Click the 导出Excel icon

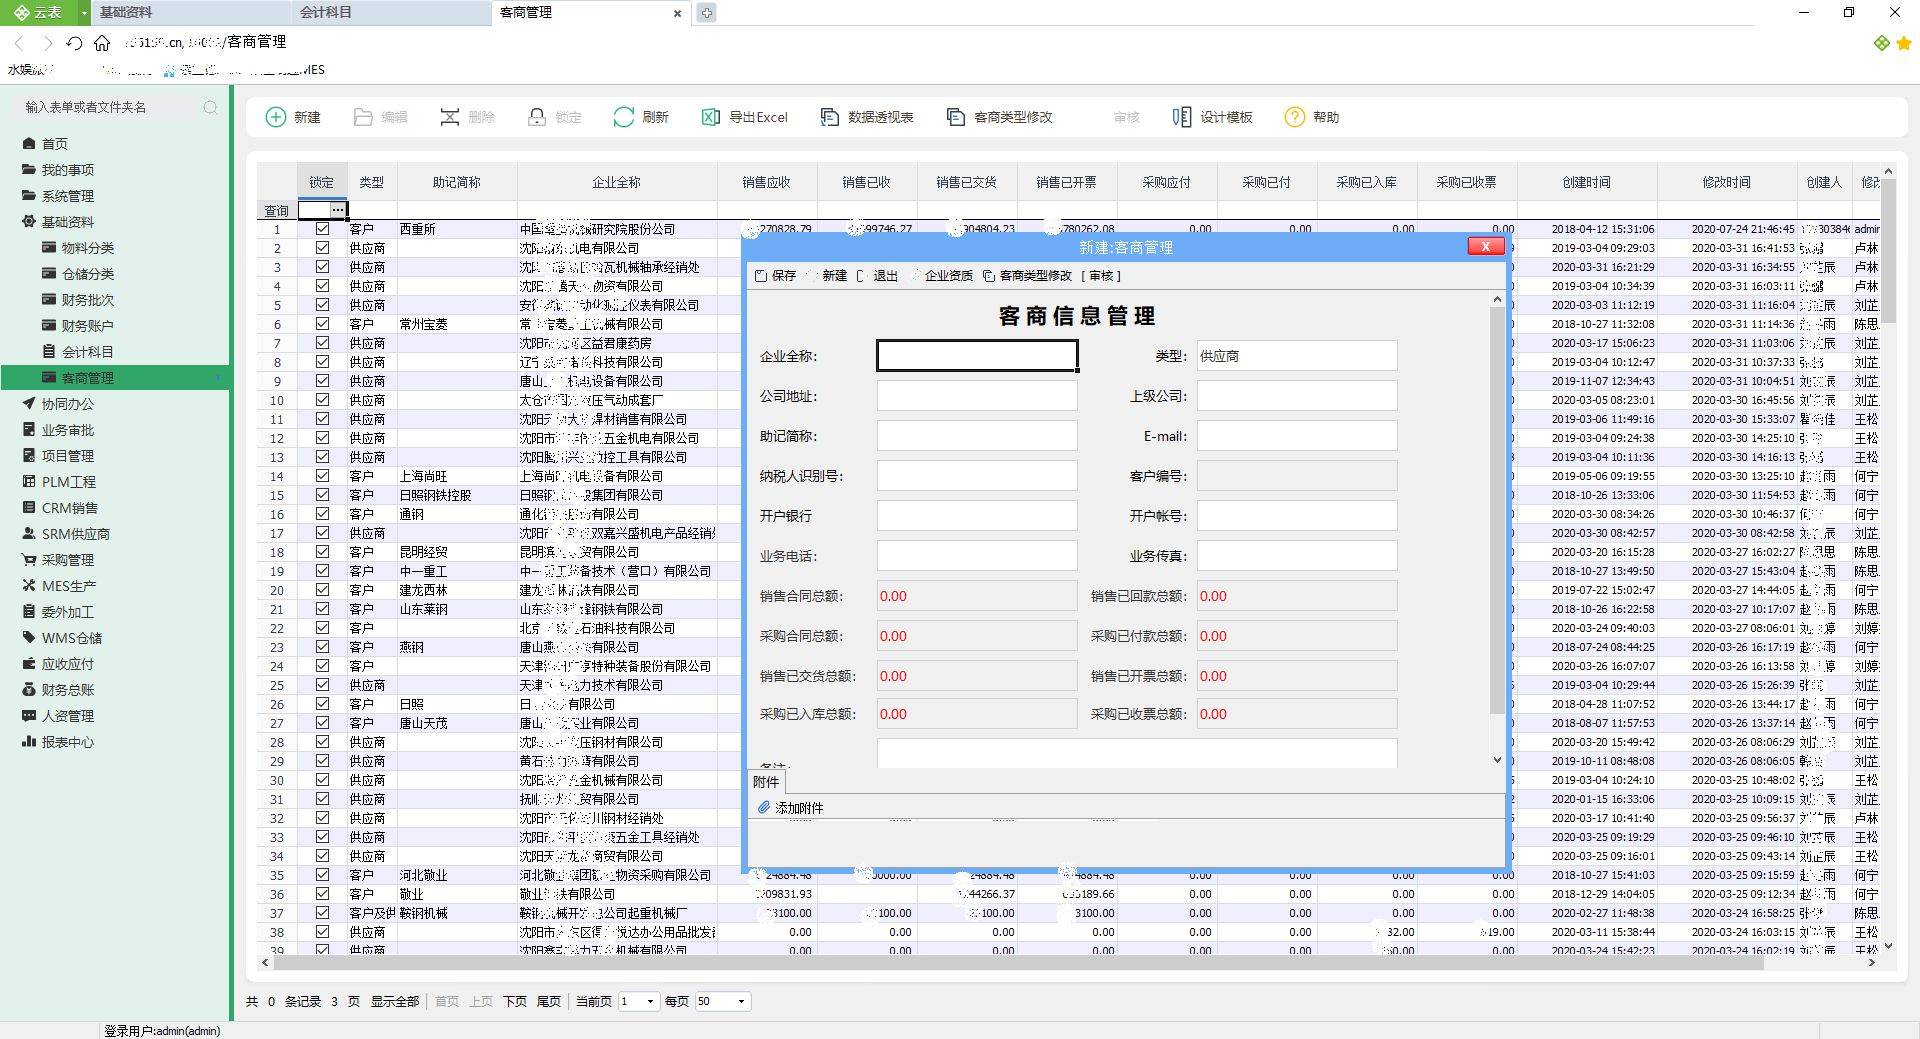click(710, 117)
